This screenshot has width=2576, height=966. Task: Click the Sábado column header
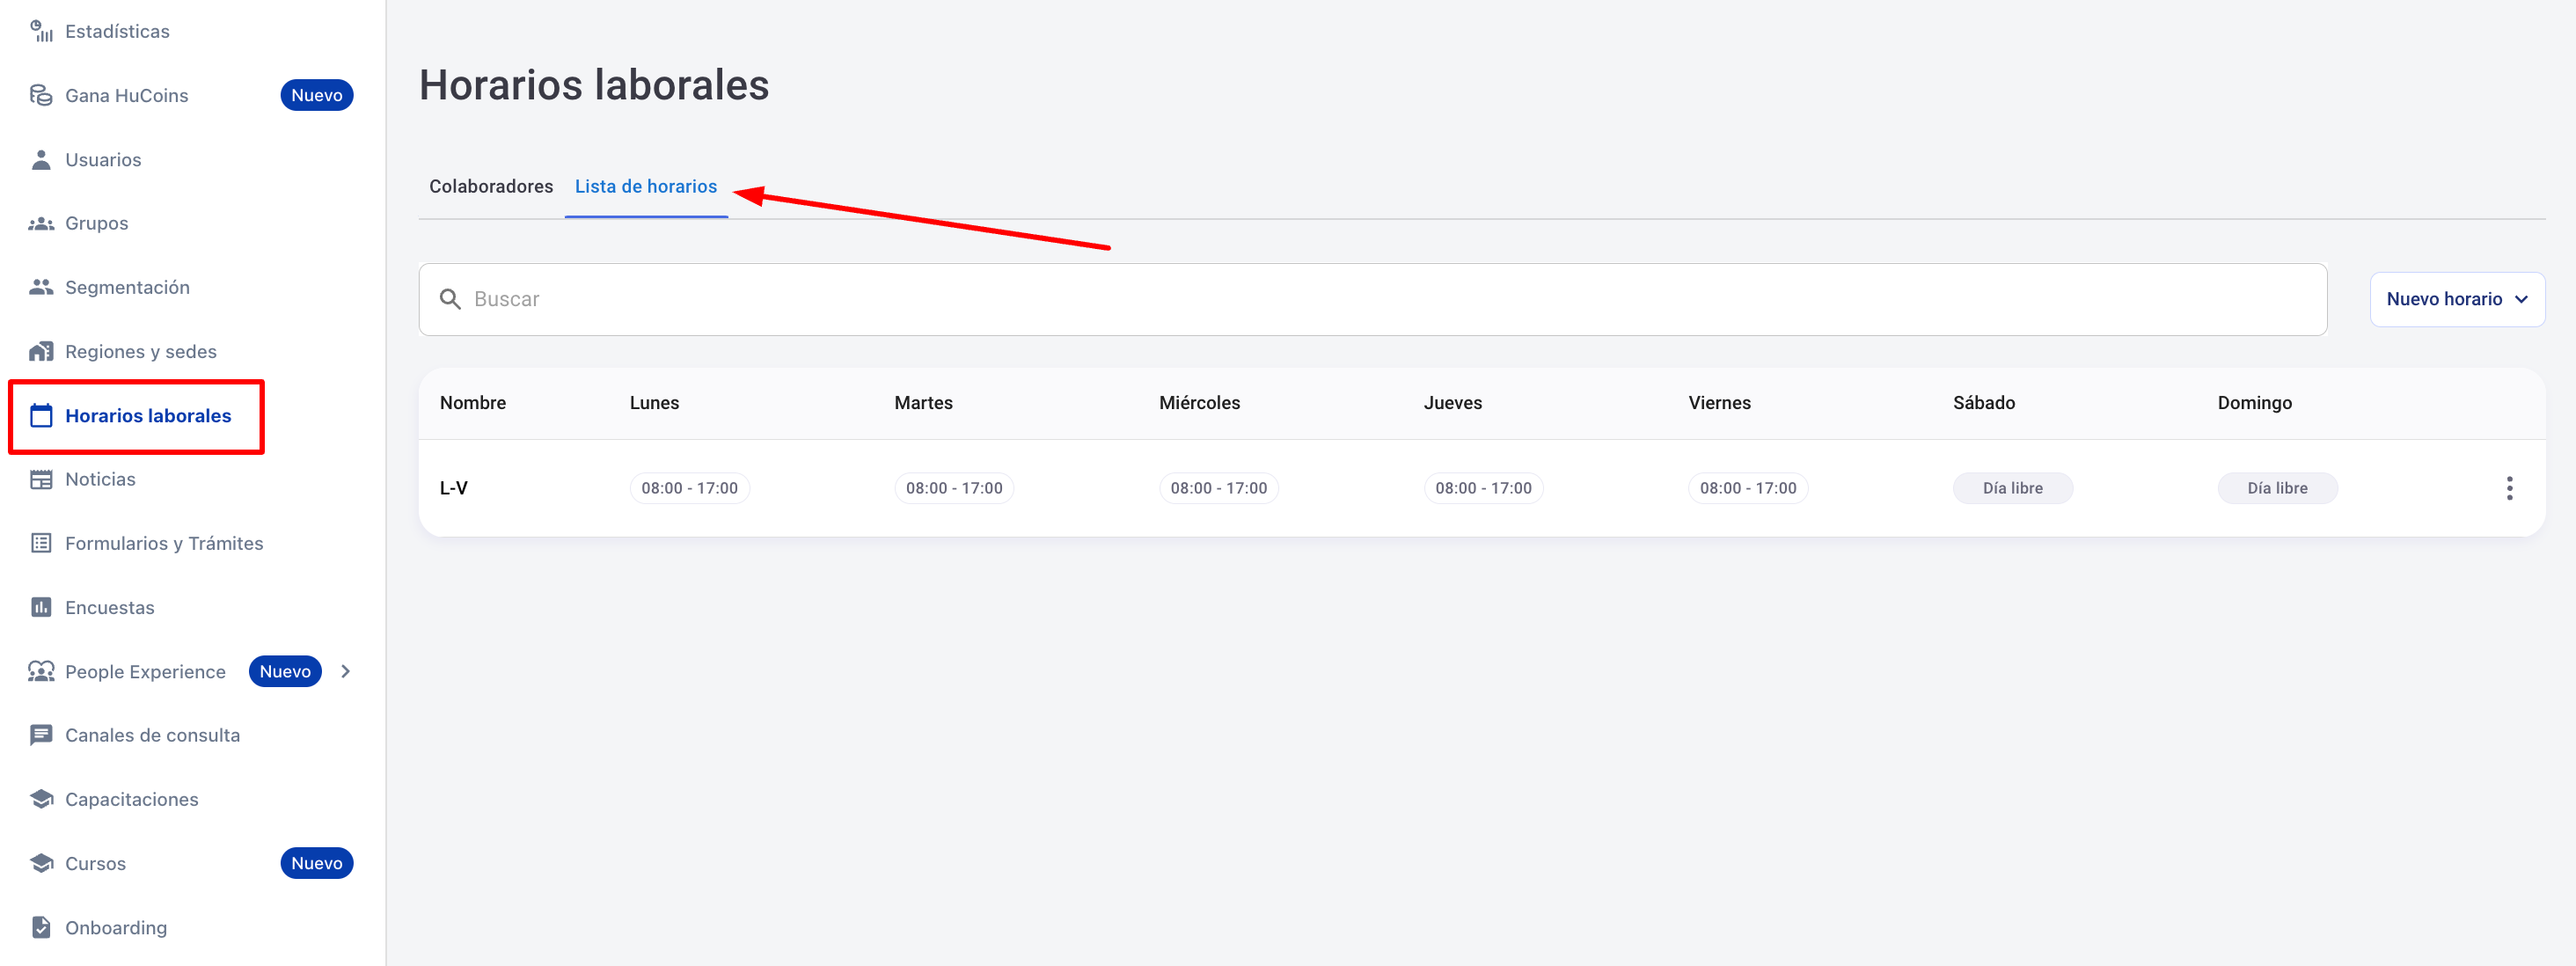(x=1983, y=403)
